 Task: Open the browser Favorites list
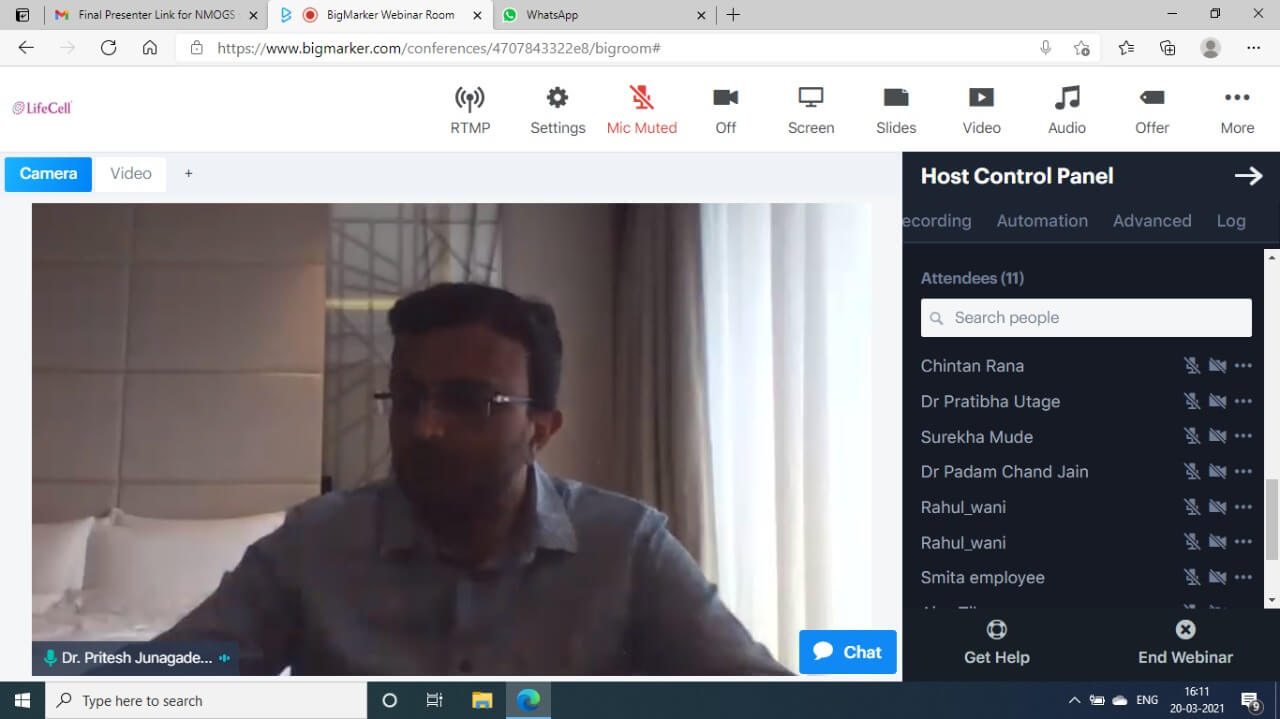click(x=1126, y=48)
